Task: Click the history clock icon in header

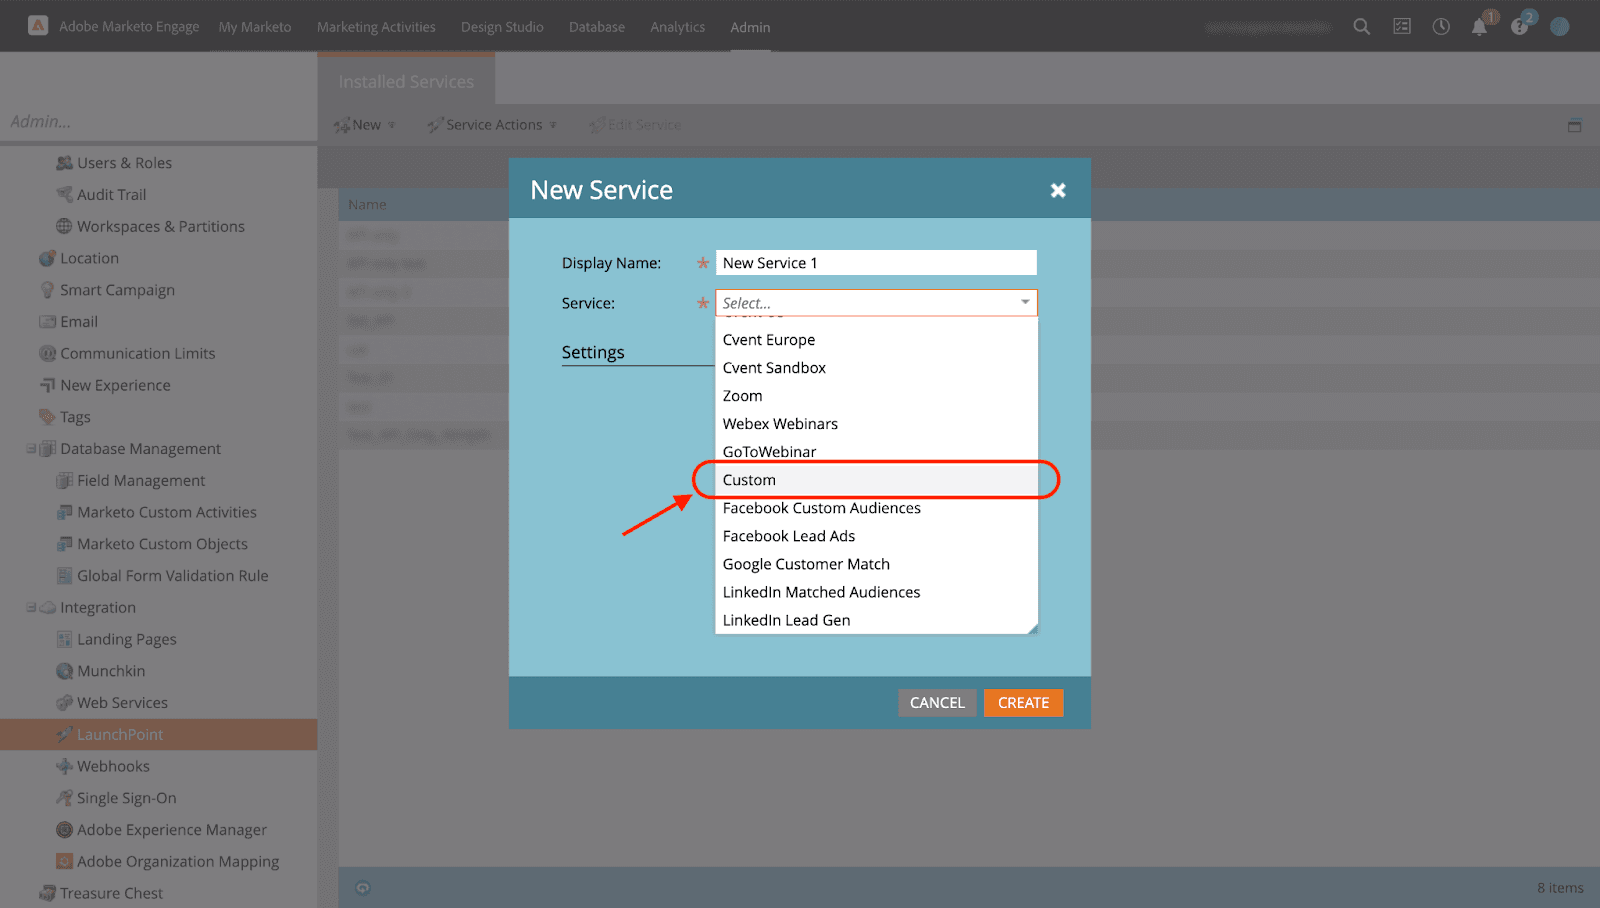Action: pos(1441,27)
